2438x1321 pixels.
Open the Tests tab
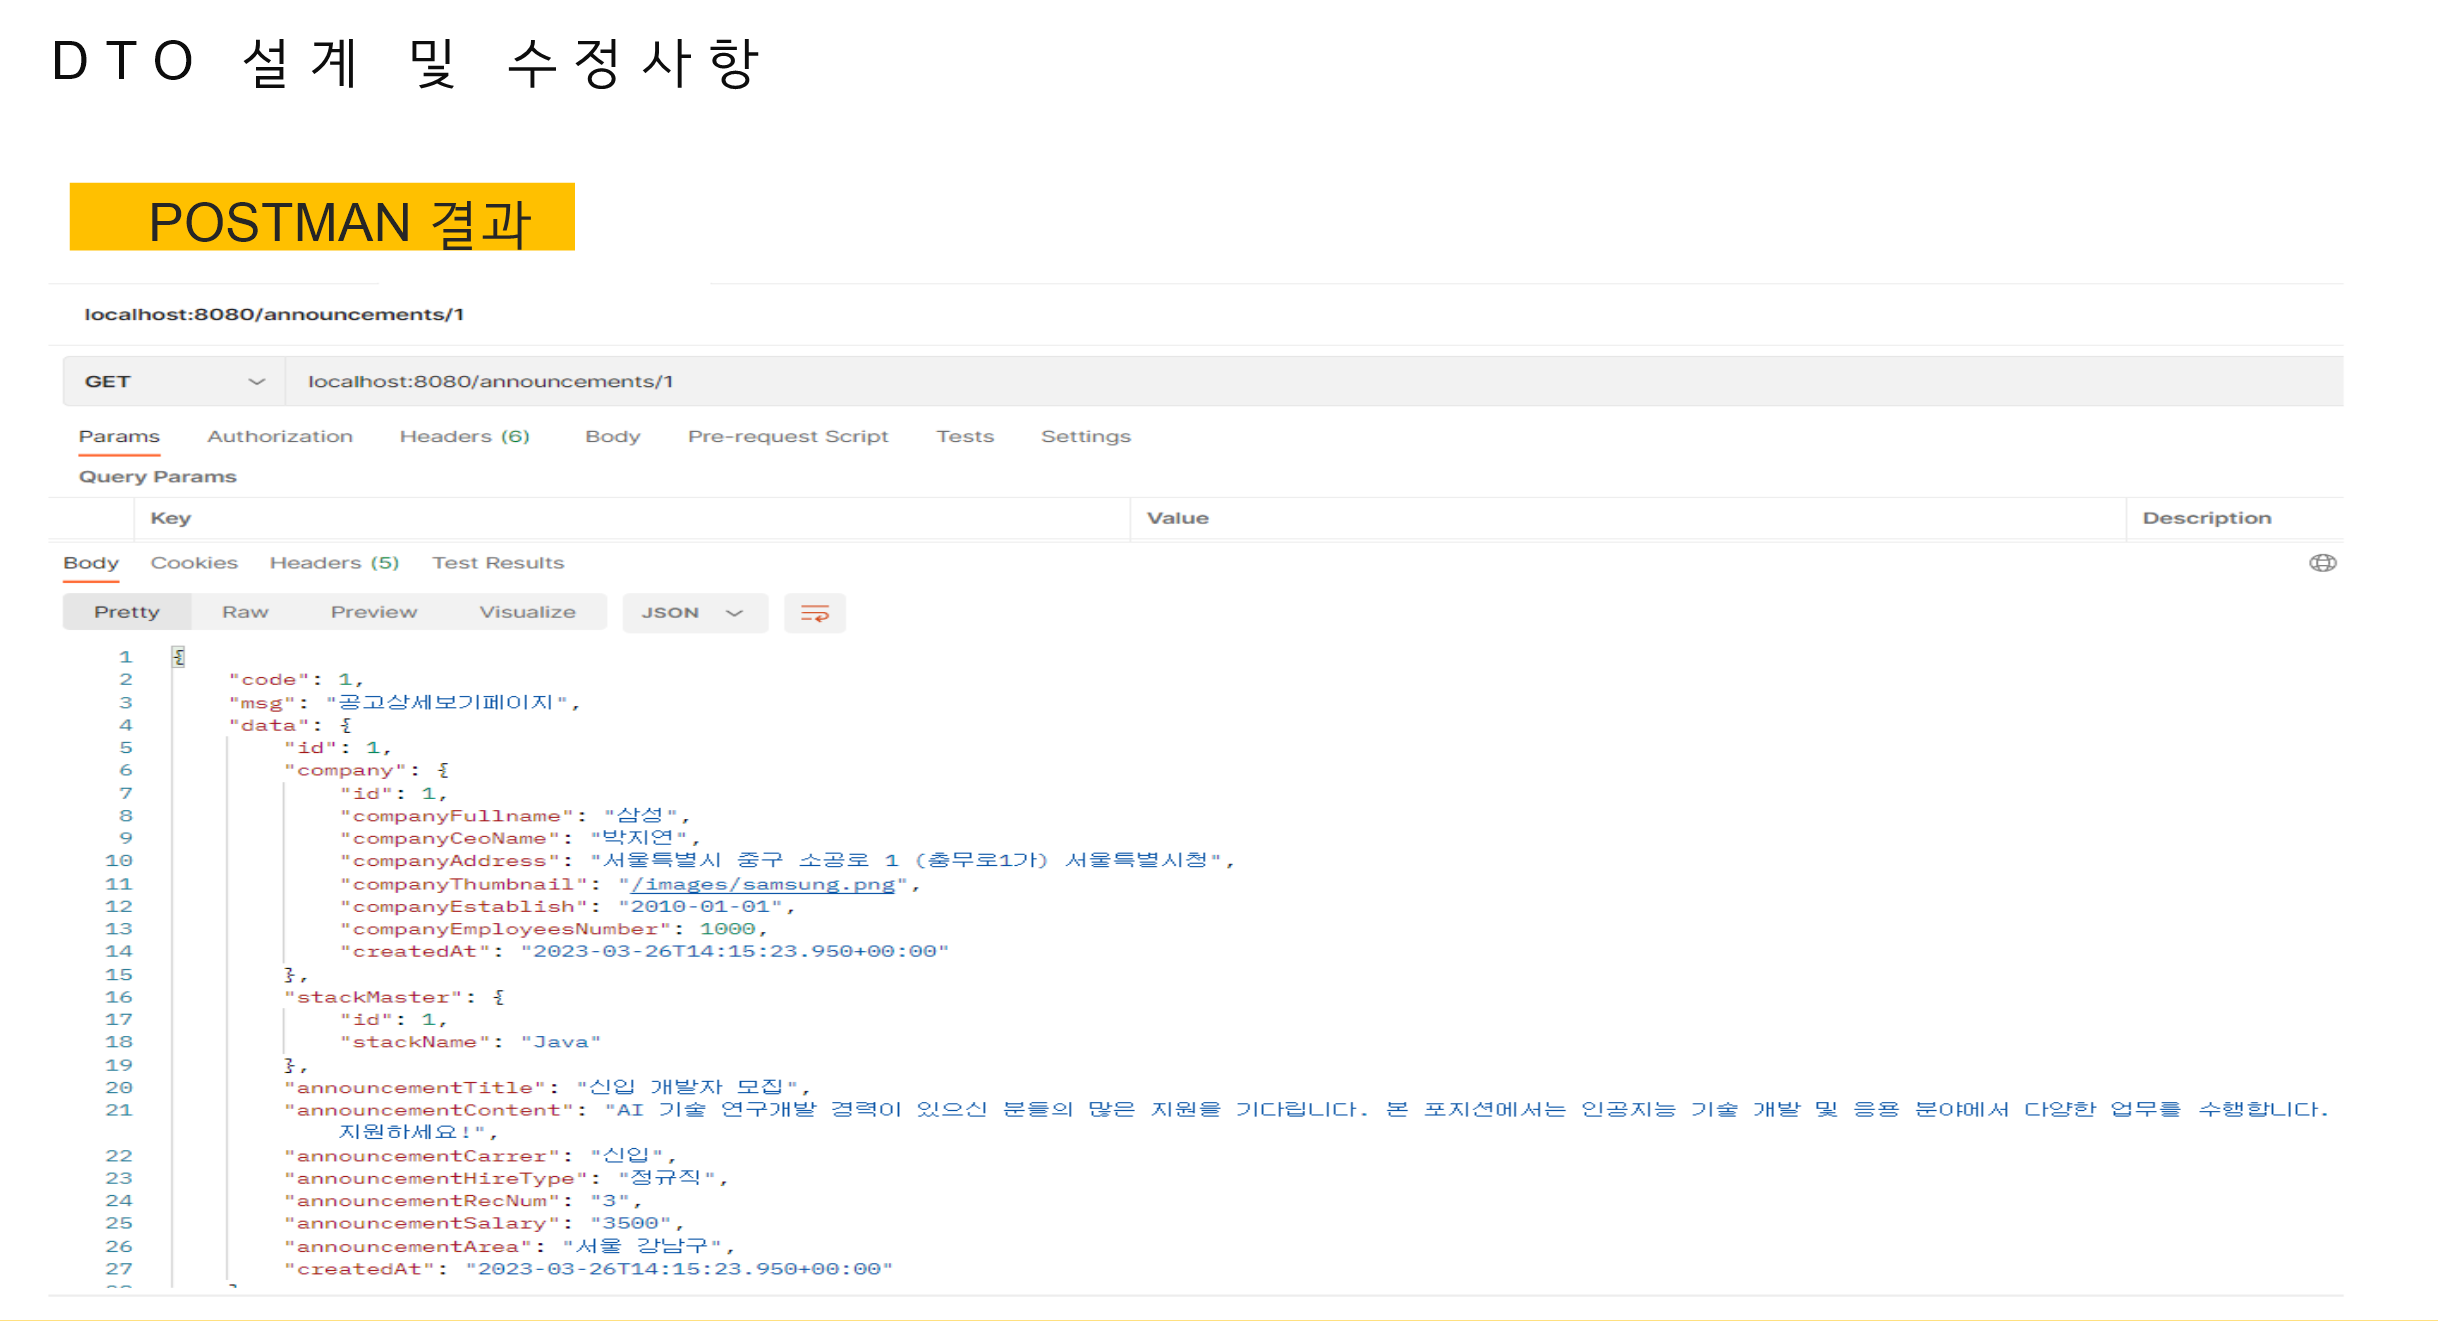[x=964, y=436]
